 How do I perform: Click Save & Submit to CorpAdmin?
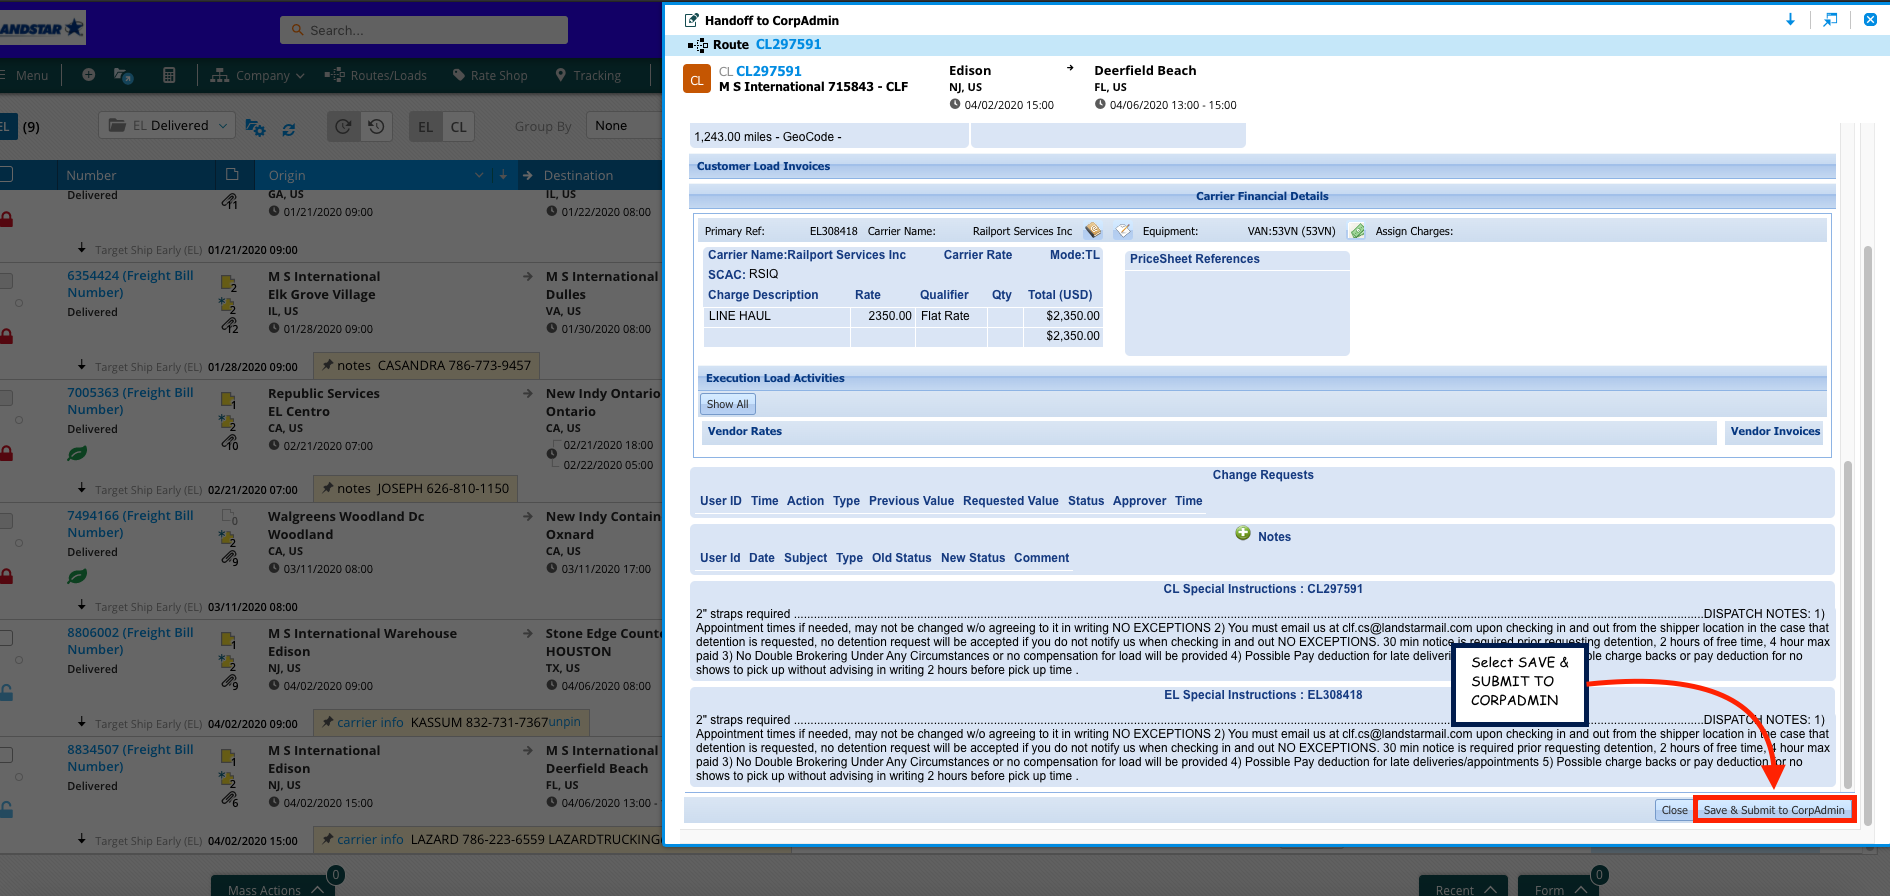click(x=1774, y=810)
